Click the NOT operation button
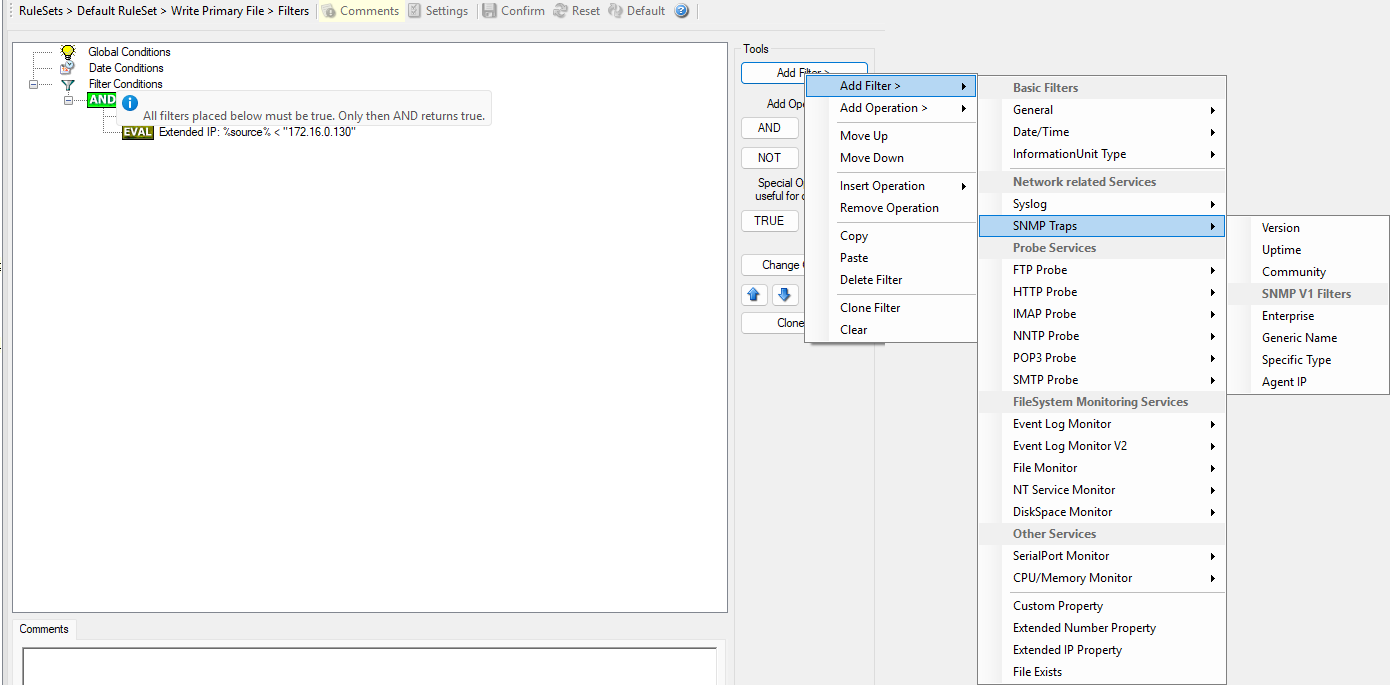 pyautogui.click(x=769, y=158)
